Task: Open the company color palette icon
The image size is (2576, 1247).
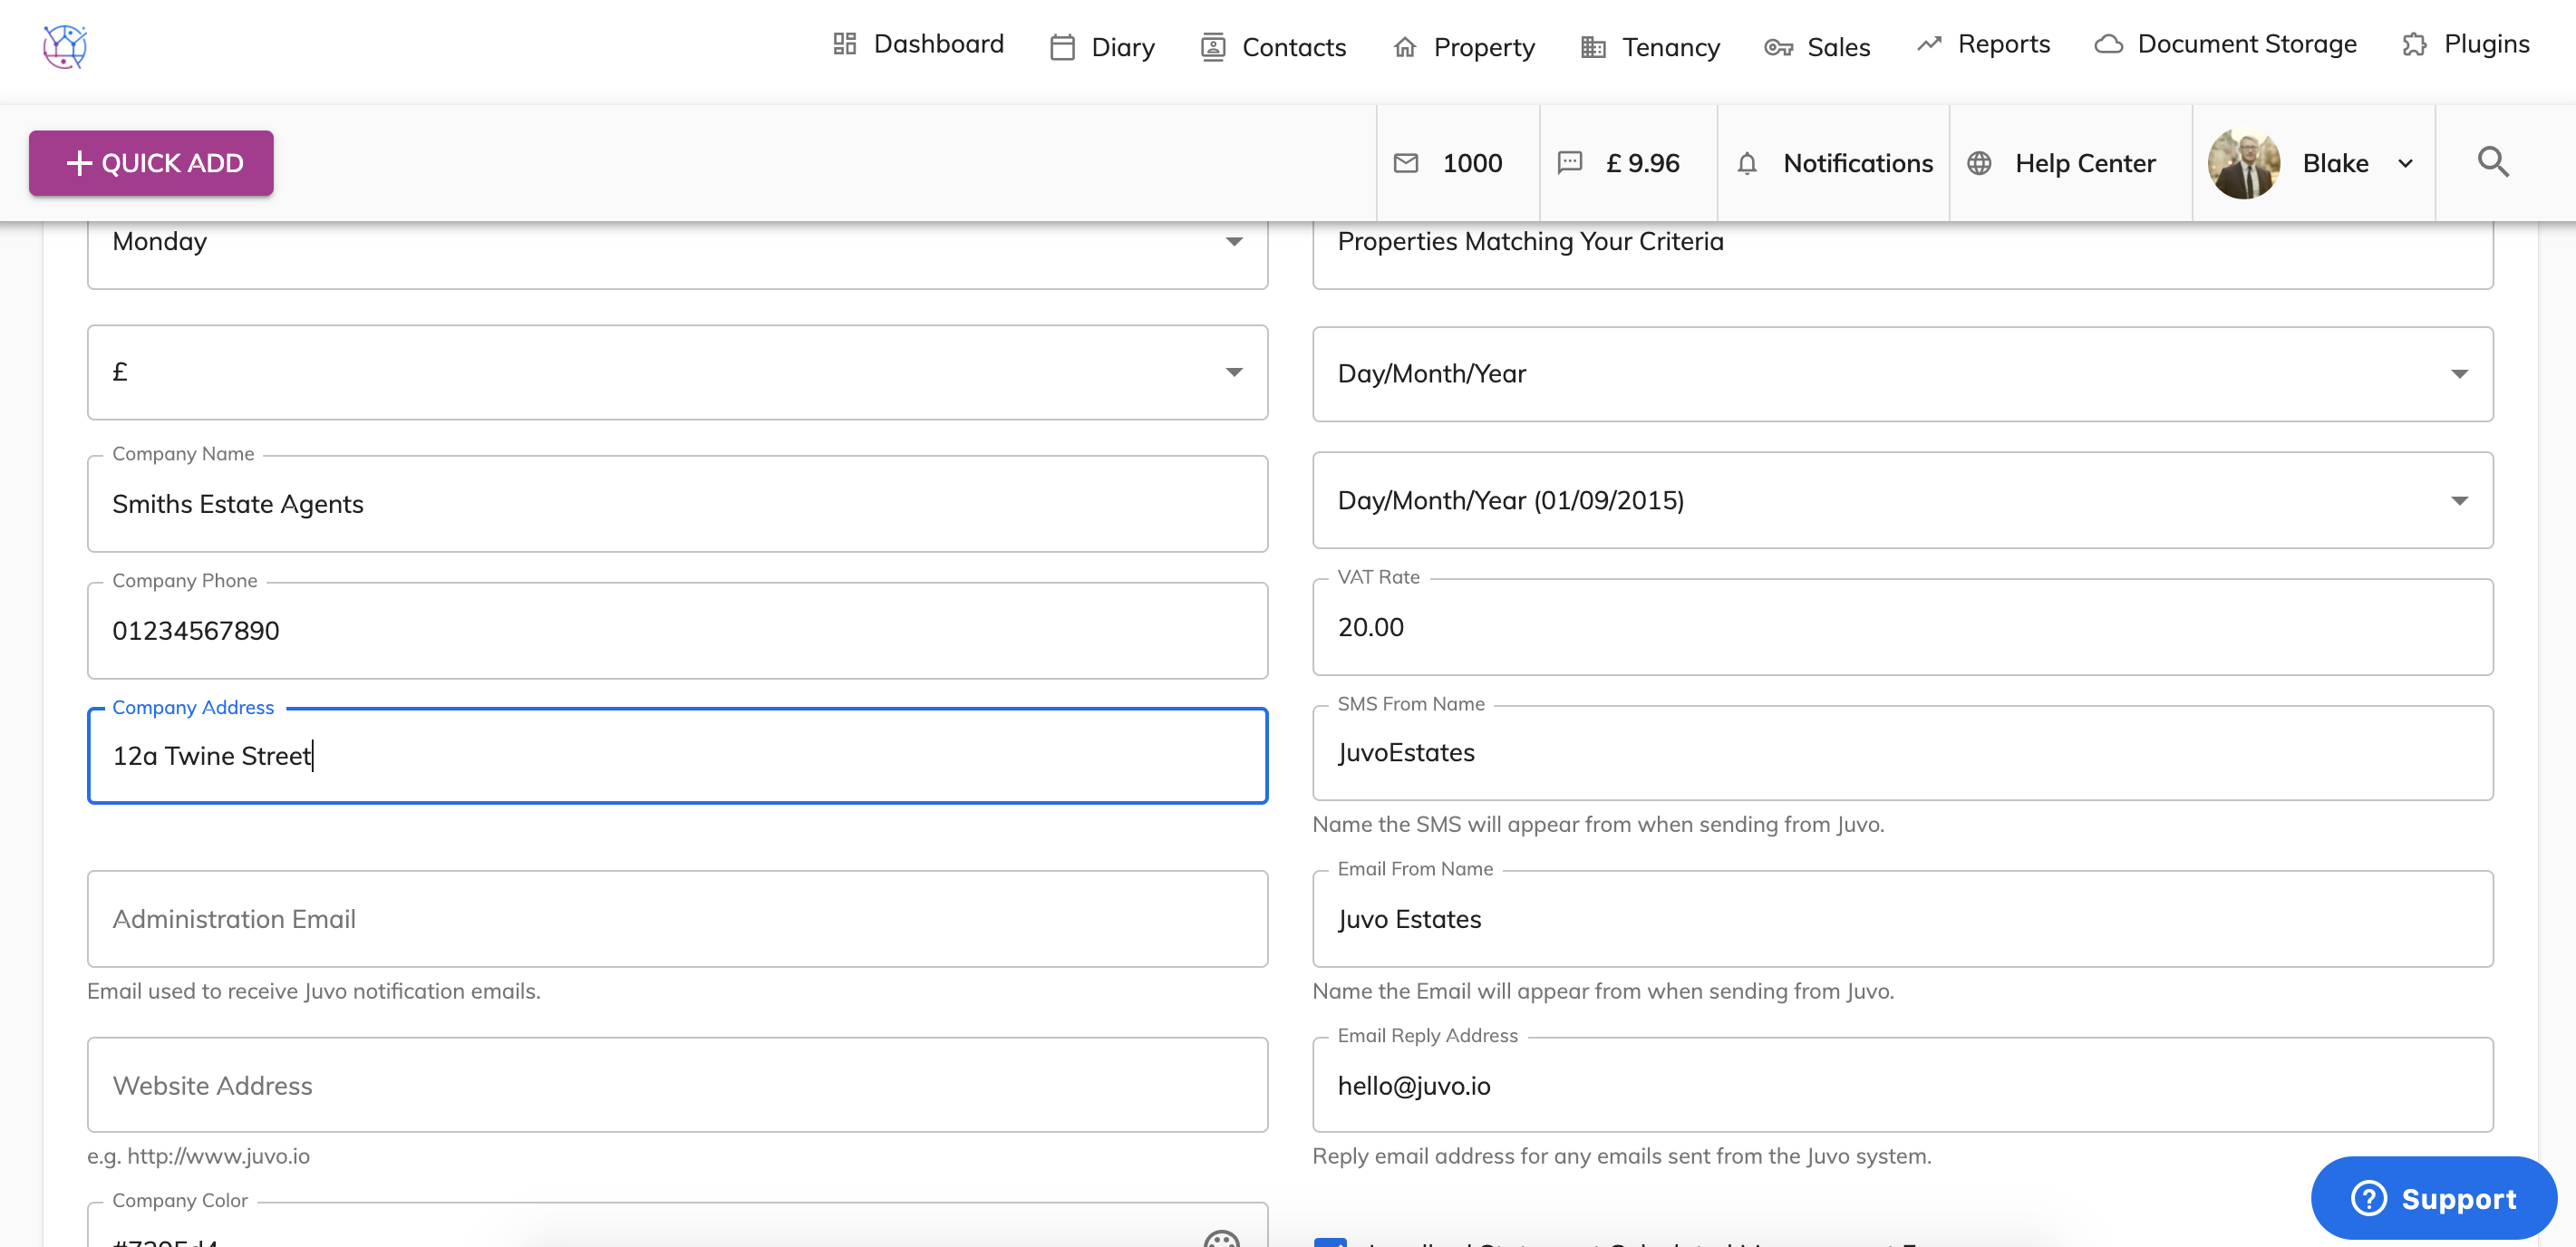Action: click(x=1221, y=1238)
